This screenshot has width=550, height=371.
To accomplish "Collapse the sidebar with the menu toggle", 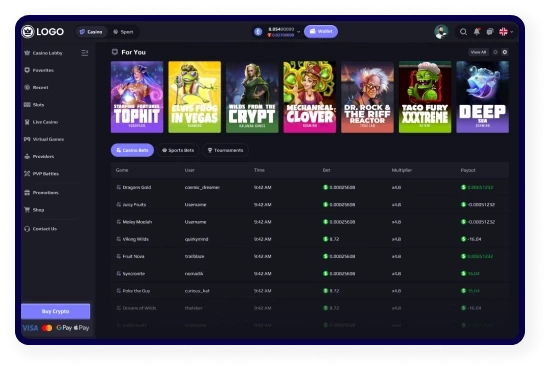I will coord(85,53).
